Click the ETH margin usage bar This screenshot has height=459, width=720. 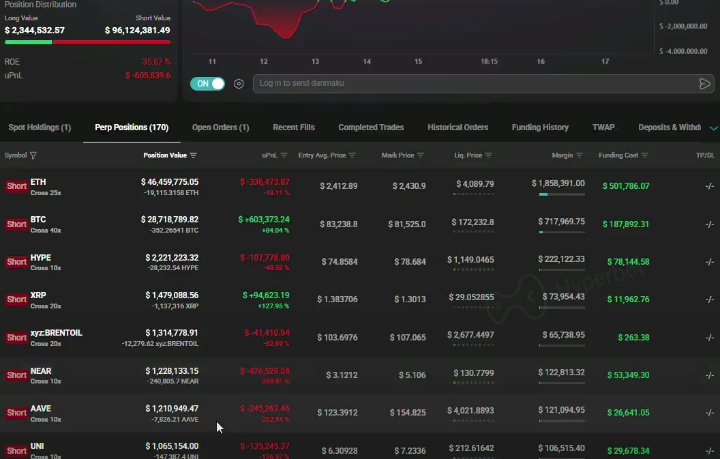(562, 195)
